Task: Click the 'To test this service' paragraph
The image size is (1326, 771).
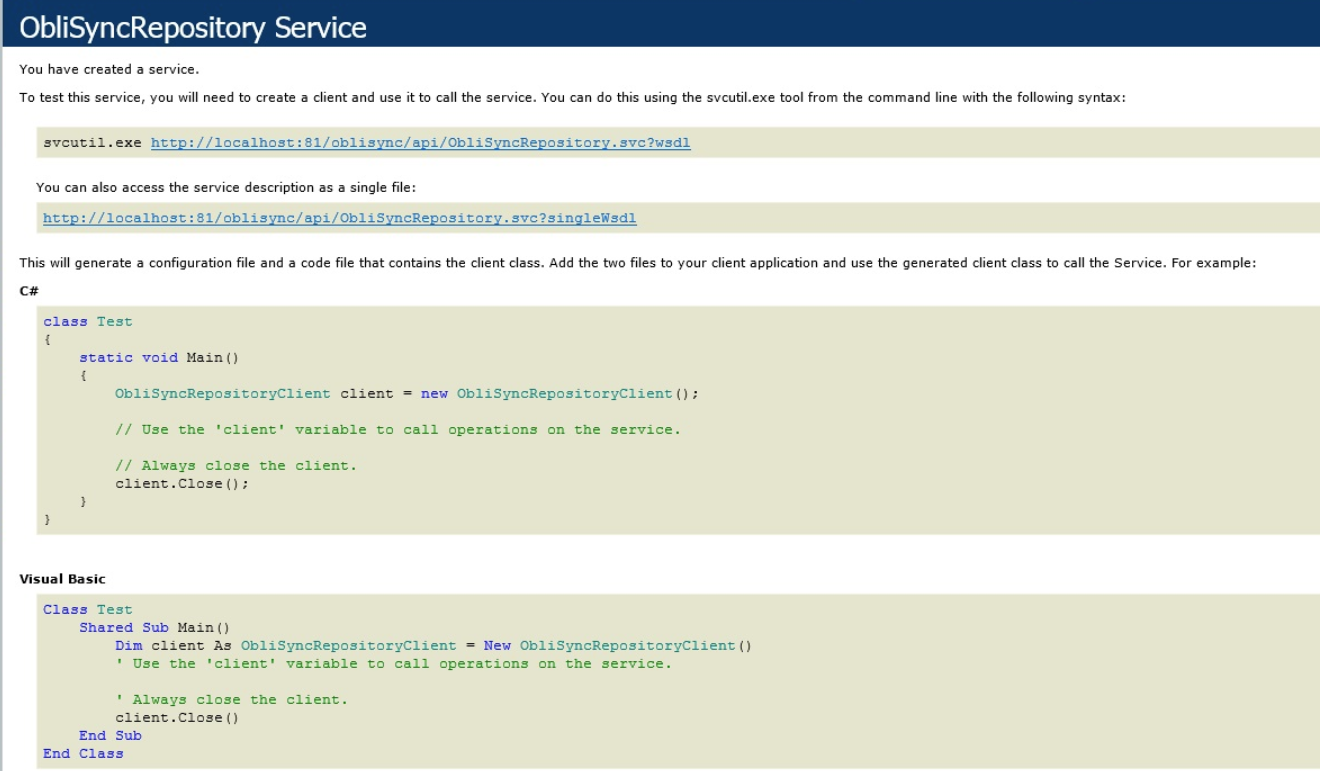Action: pyautogui.click(x=573, y=98)
